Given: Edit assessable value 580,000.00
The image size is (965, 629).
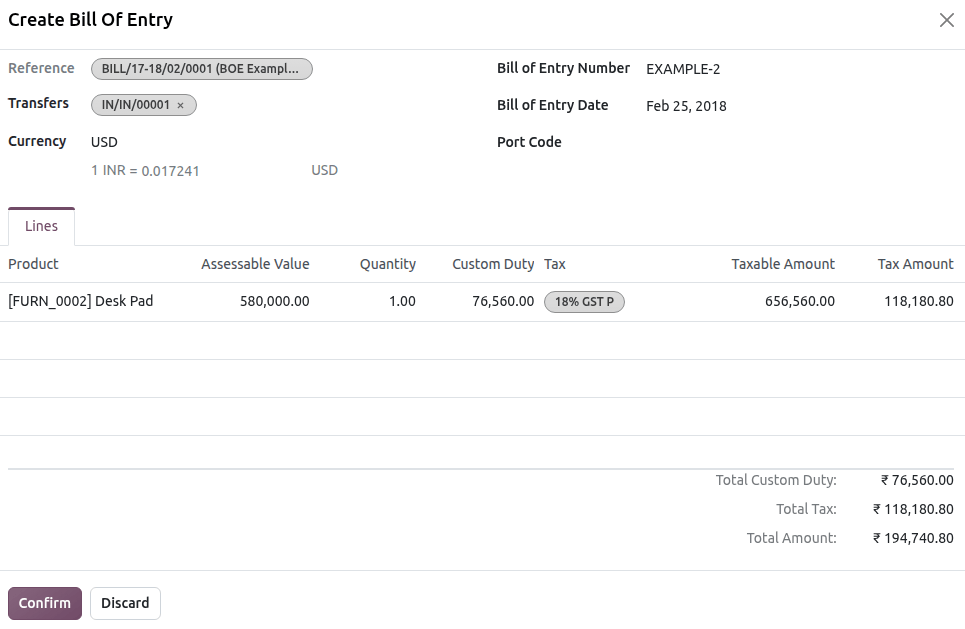Looking at the screenshot, I should tap(274, 302).
